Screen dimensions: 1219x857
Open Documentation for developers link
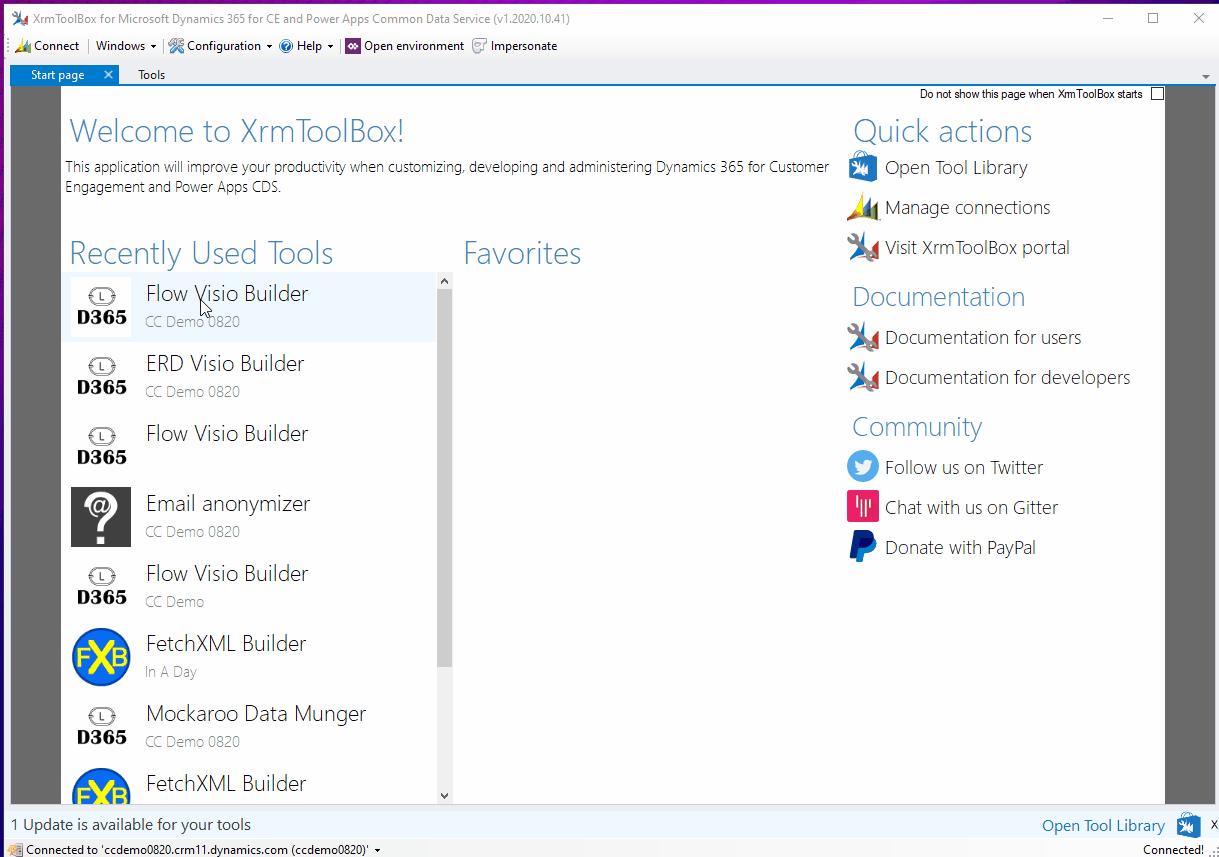pyautogui.click(x=1007, y=378)
